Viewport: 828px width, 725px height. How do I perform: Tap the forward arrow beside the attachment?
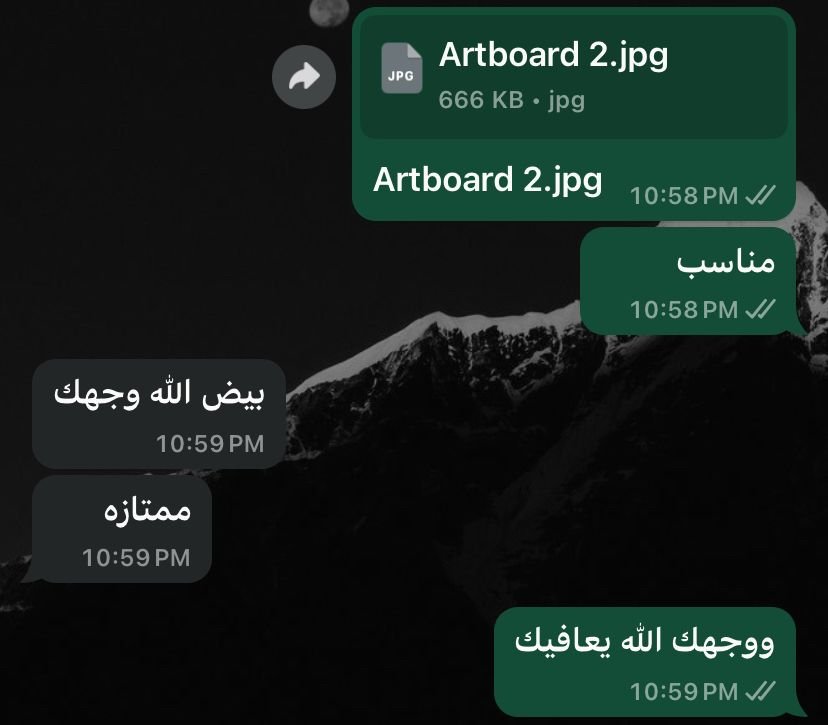[x=304, y=77]
